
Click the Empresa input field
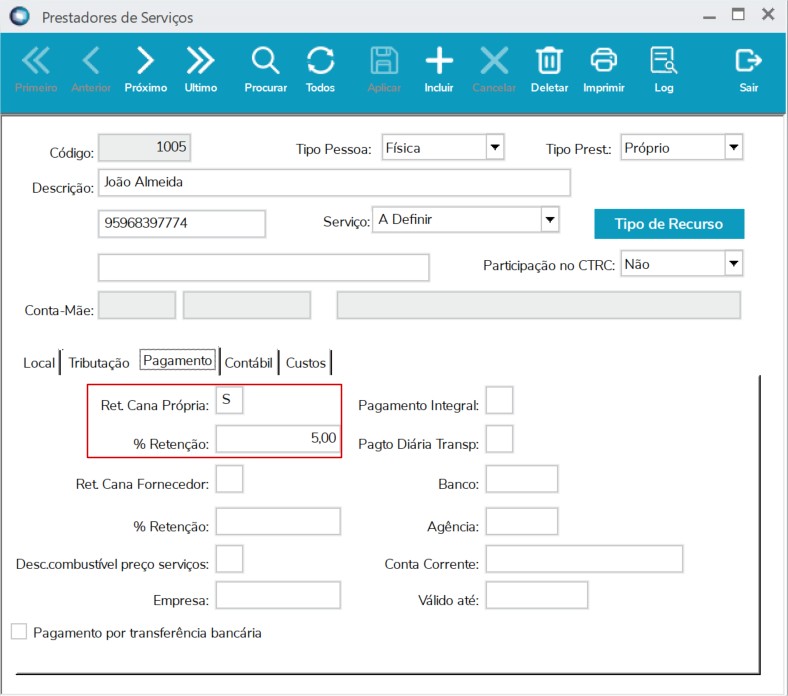tap(278, 595)
